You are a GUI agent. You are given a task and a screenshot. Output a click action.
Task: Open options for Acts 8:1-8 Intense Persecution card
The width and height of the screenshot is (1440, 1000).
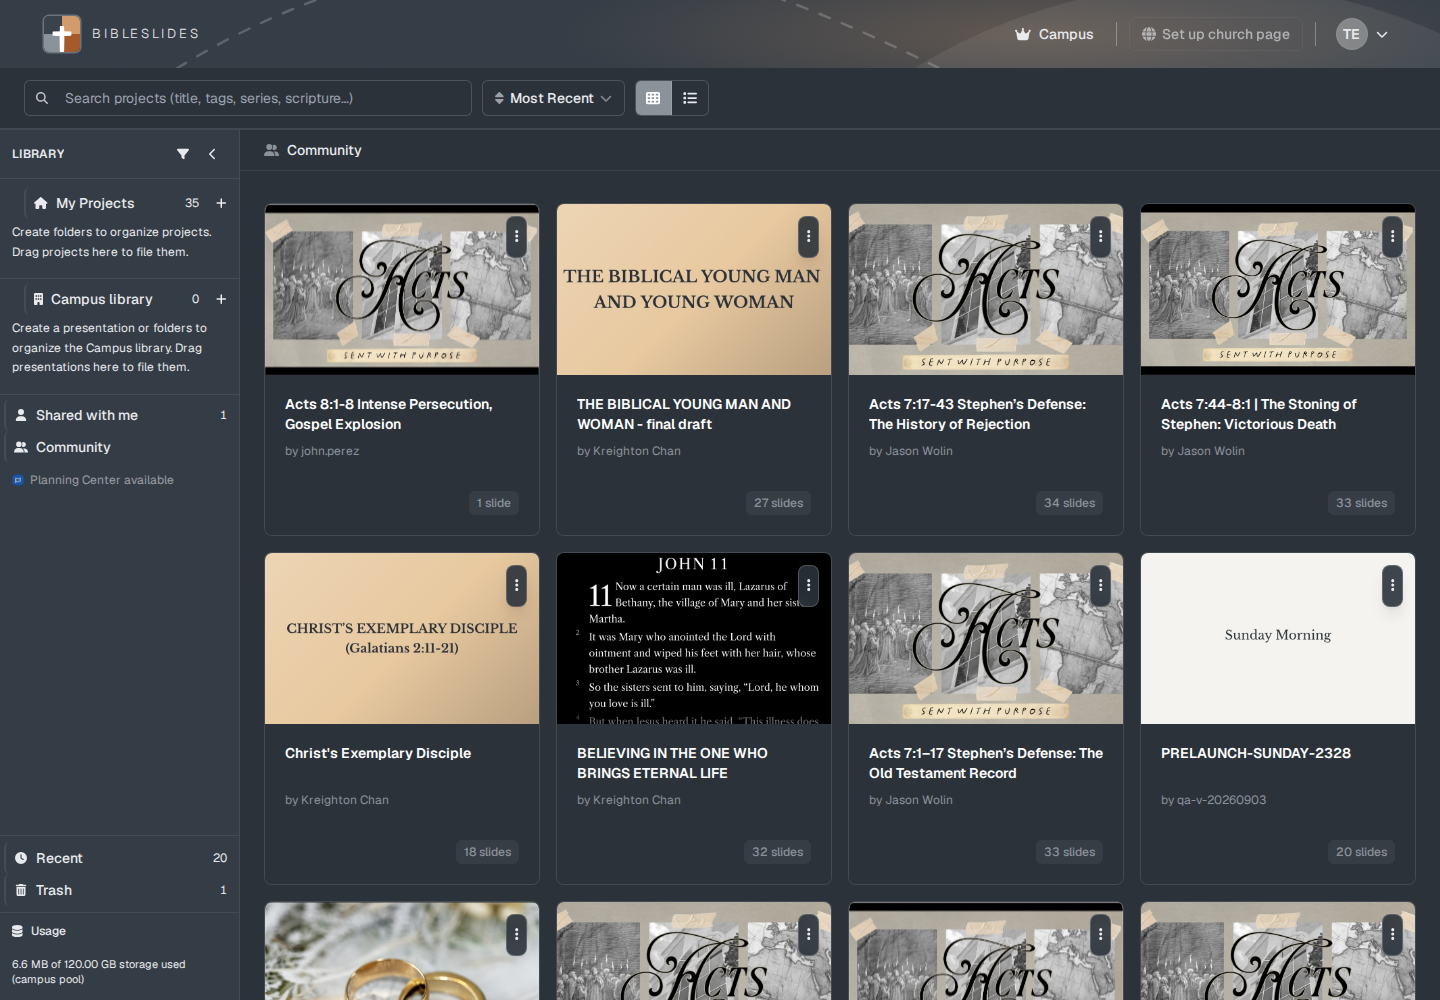[516, 237]
